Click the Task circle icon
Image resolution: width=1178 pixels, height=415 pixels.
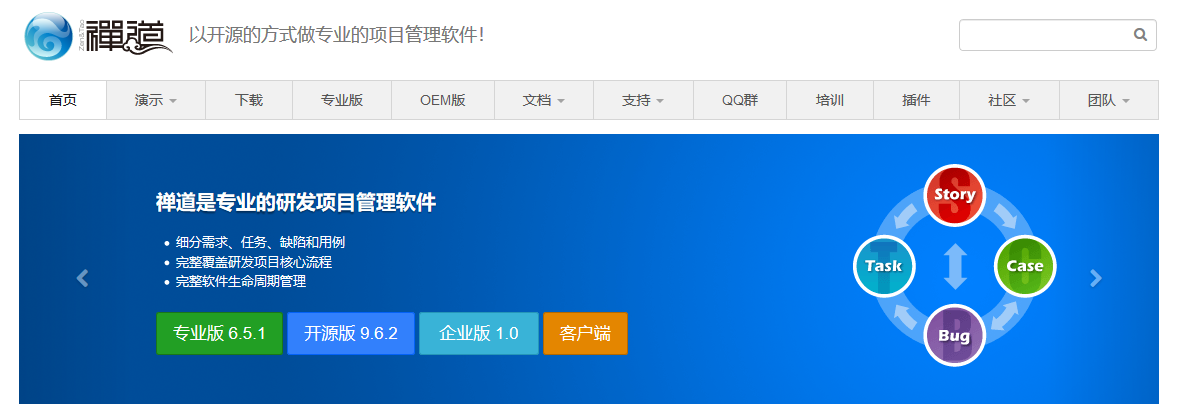click(x=884, y=265)
